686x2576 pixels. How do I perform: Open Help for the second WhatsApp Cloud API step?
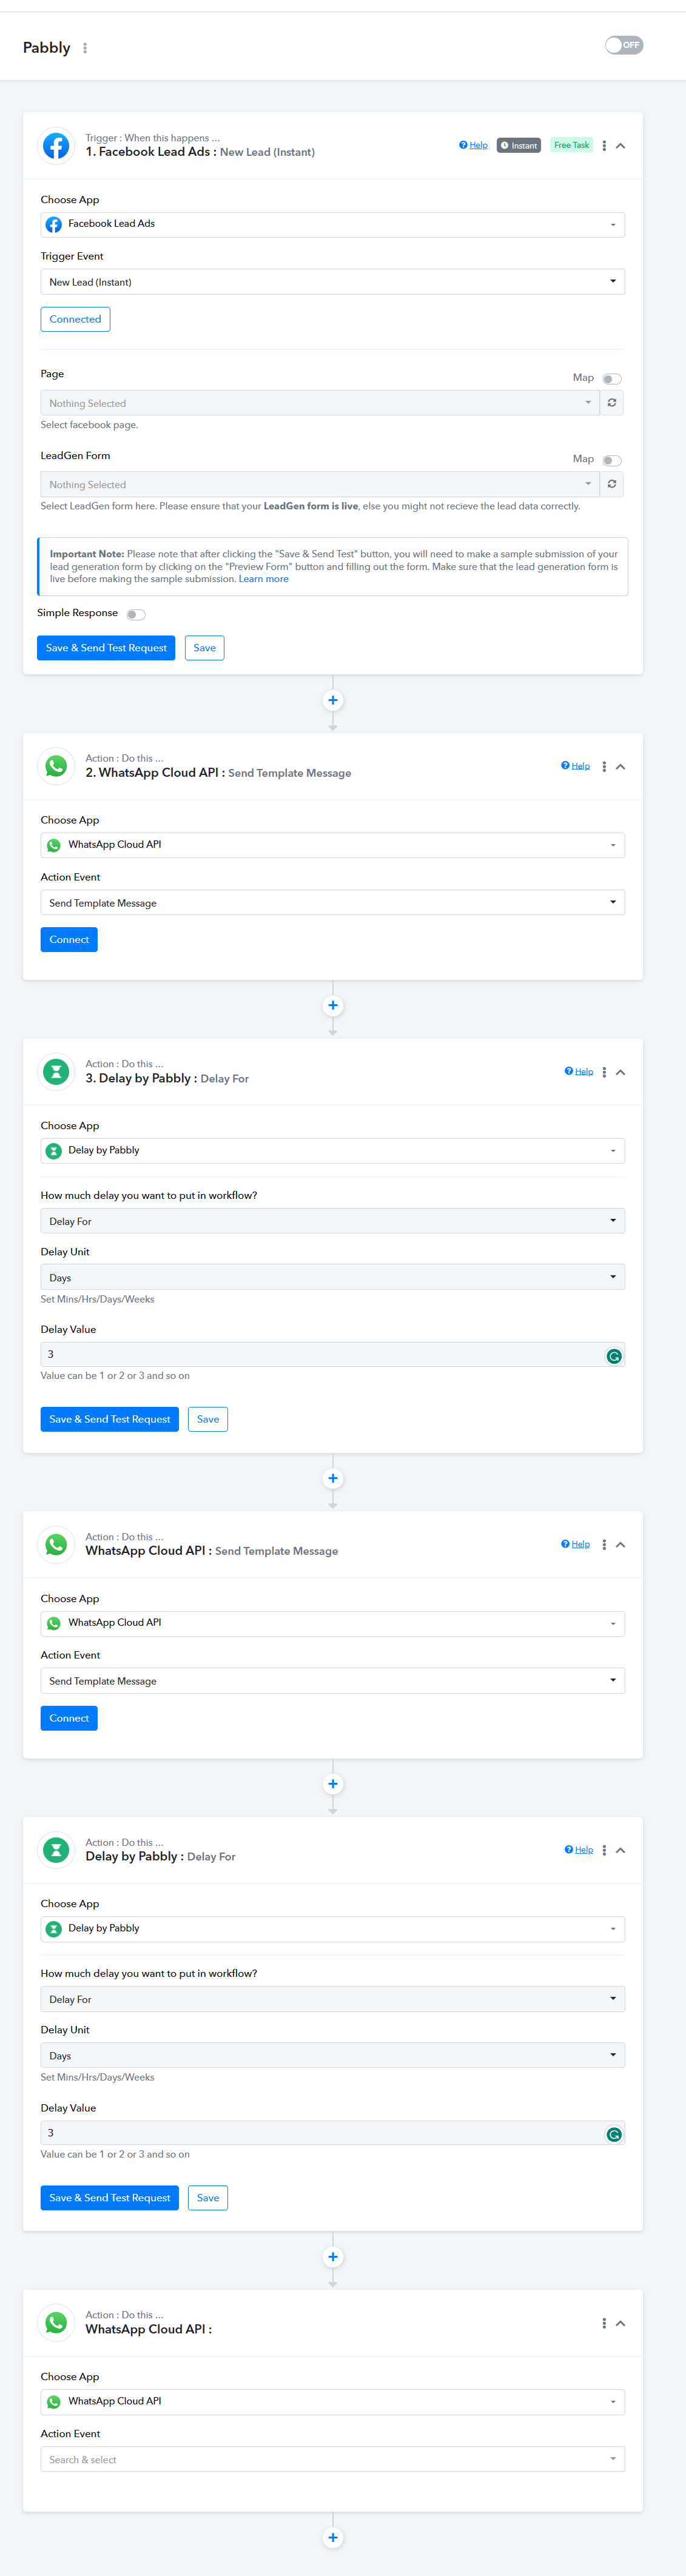(575, 1544)
